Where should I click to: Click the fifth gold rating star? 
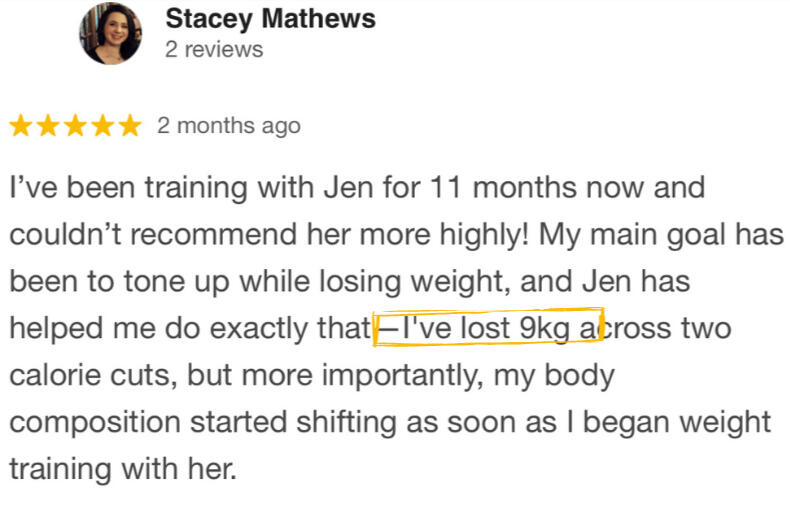click(129, 127)
